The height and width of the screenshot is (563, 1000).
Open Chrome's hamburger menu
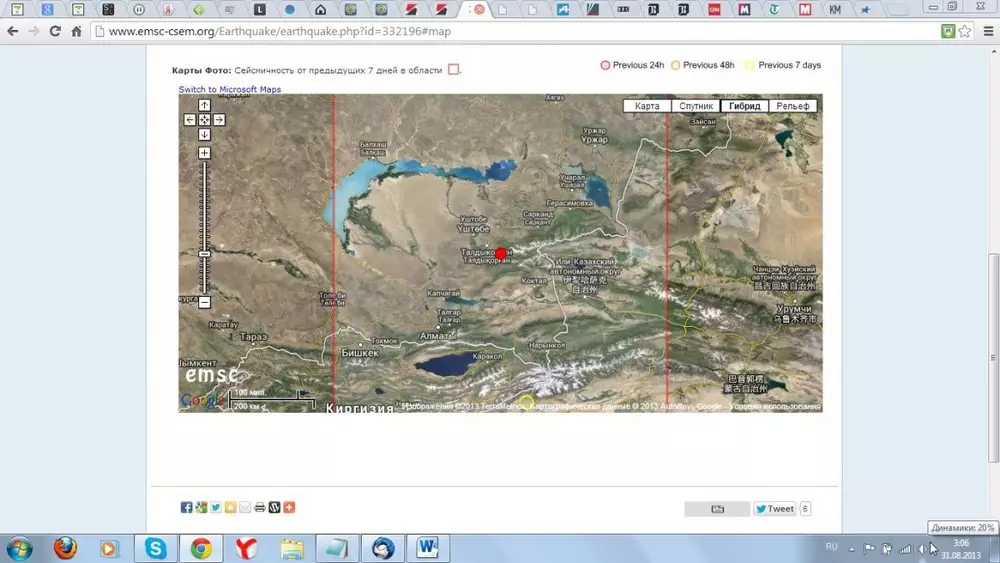coord(987,31)
